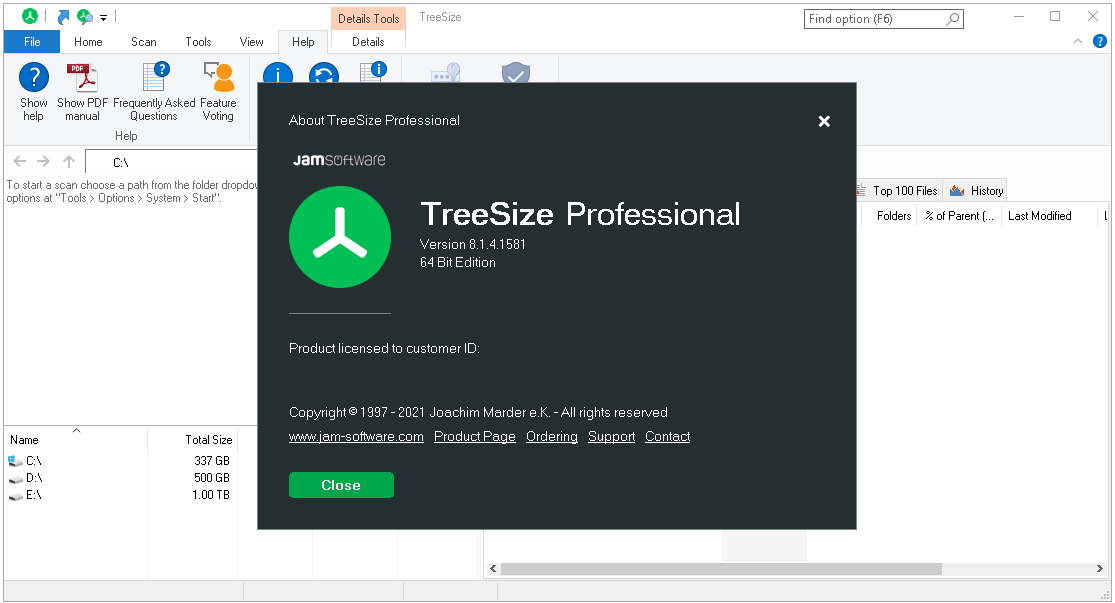Click the TreeSize logo in title bar
Screen dimensions: 1115x603
[x=30, y=16]
